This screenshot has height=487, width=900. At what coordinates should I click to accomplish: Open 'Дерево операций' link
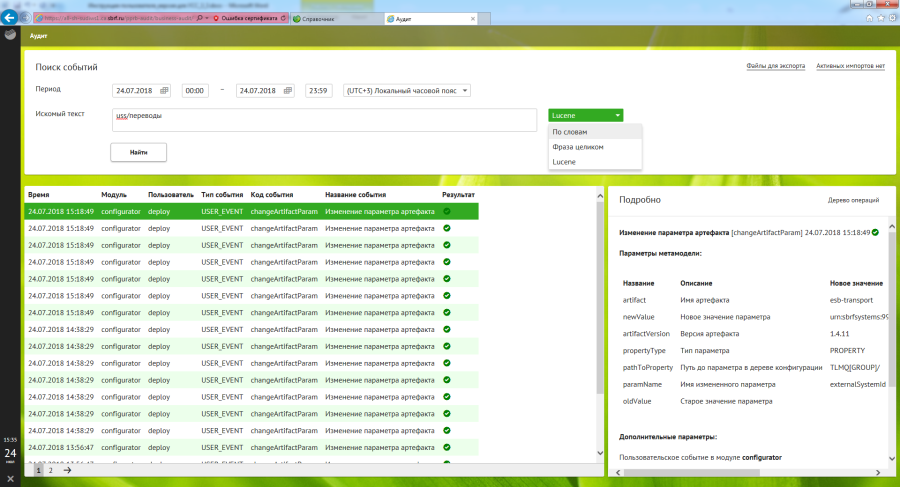(853, 200)
